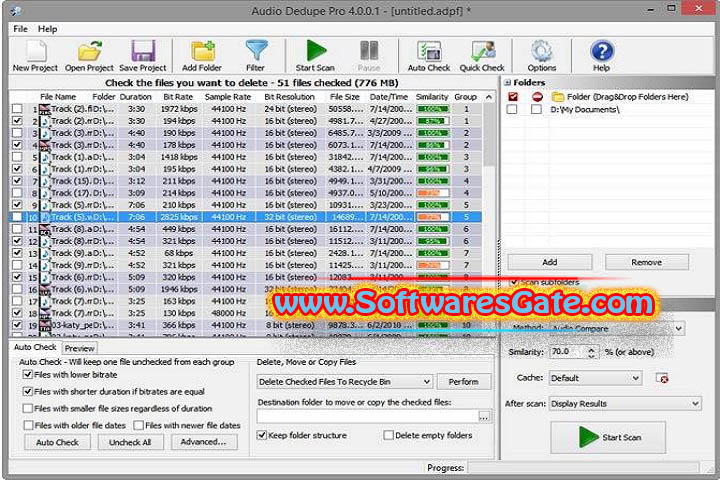The image size is (720, 480).
Task: Click the similarity bar of row 8 Track (17)
Action: tap(433, 193)
